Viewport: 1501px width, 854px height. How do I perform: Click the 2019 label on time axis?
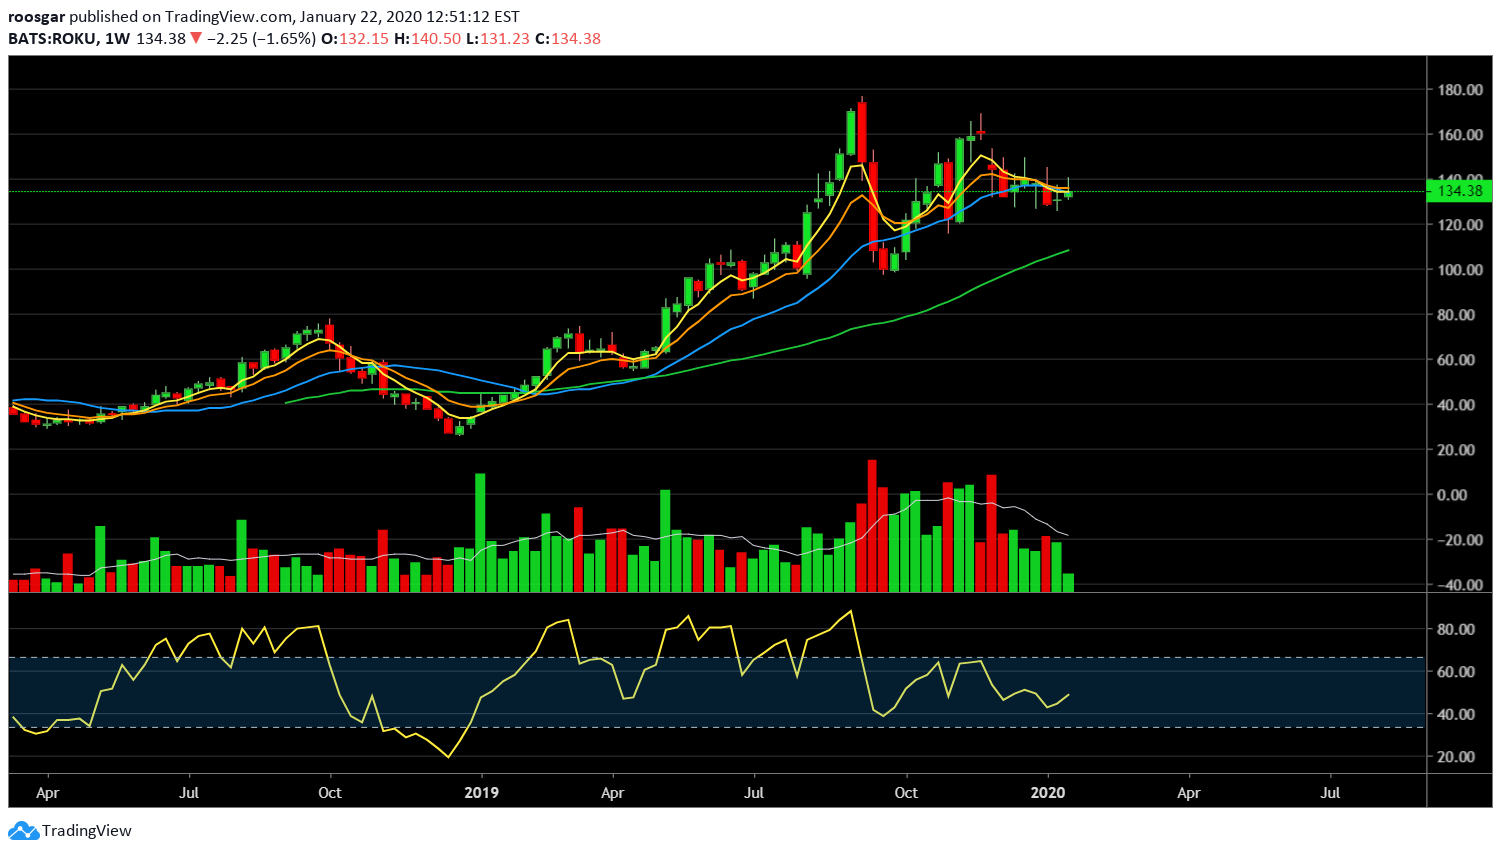click(x=481, y=793)
